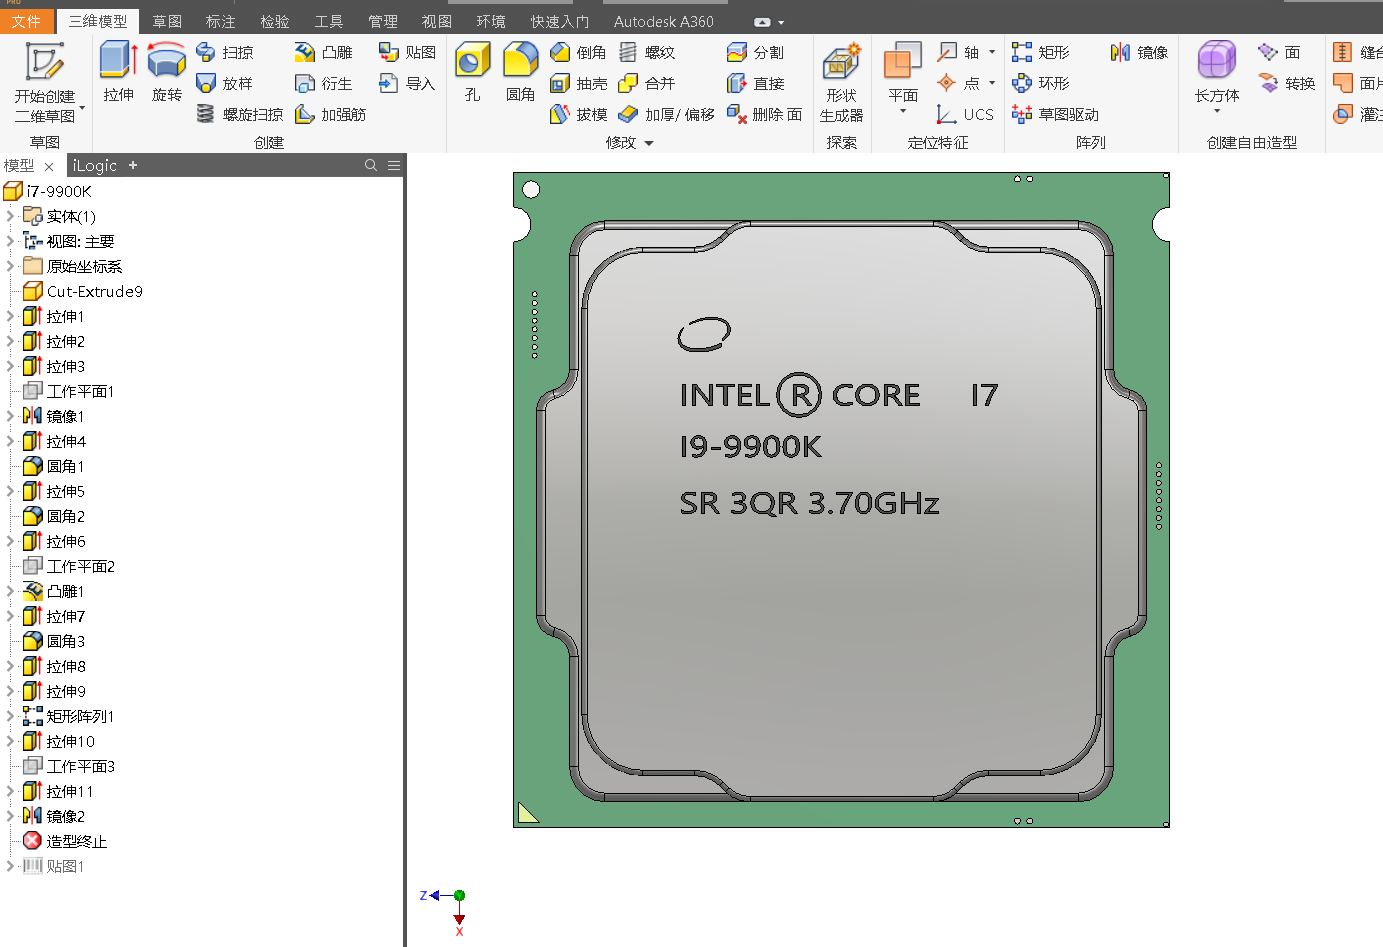The image size is (1383, 947).
Task: Click the Direct edit (直接) tool
Action: tap(756, 83)
